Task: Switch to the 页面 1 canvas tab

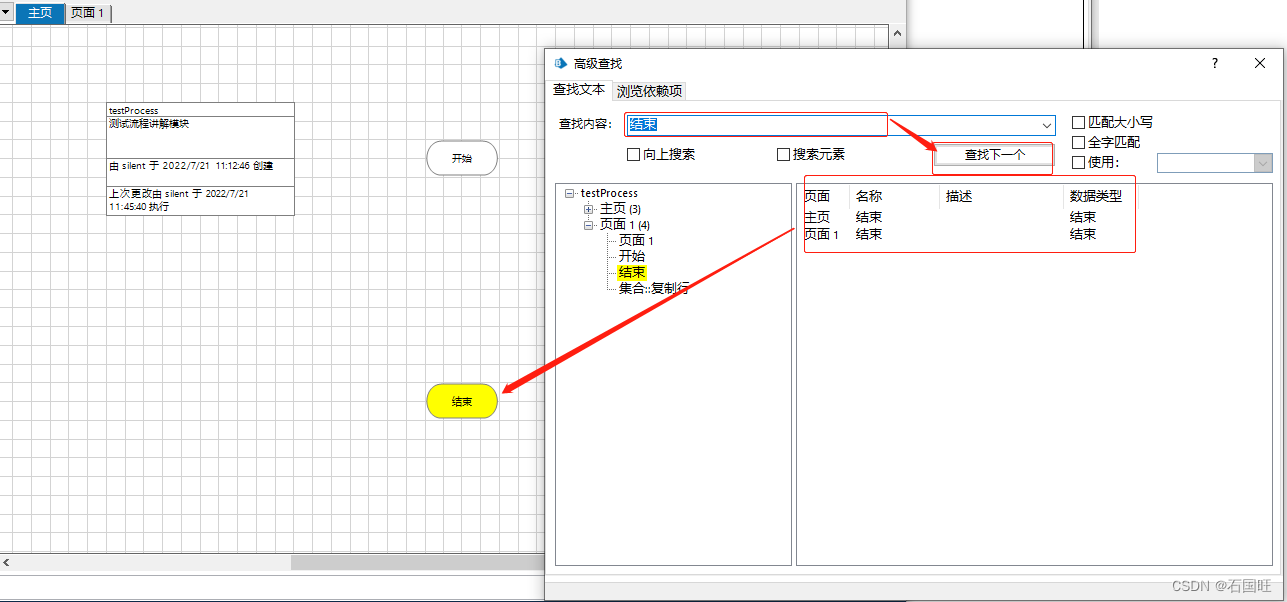Action: (88, 13)
